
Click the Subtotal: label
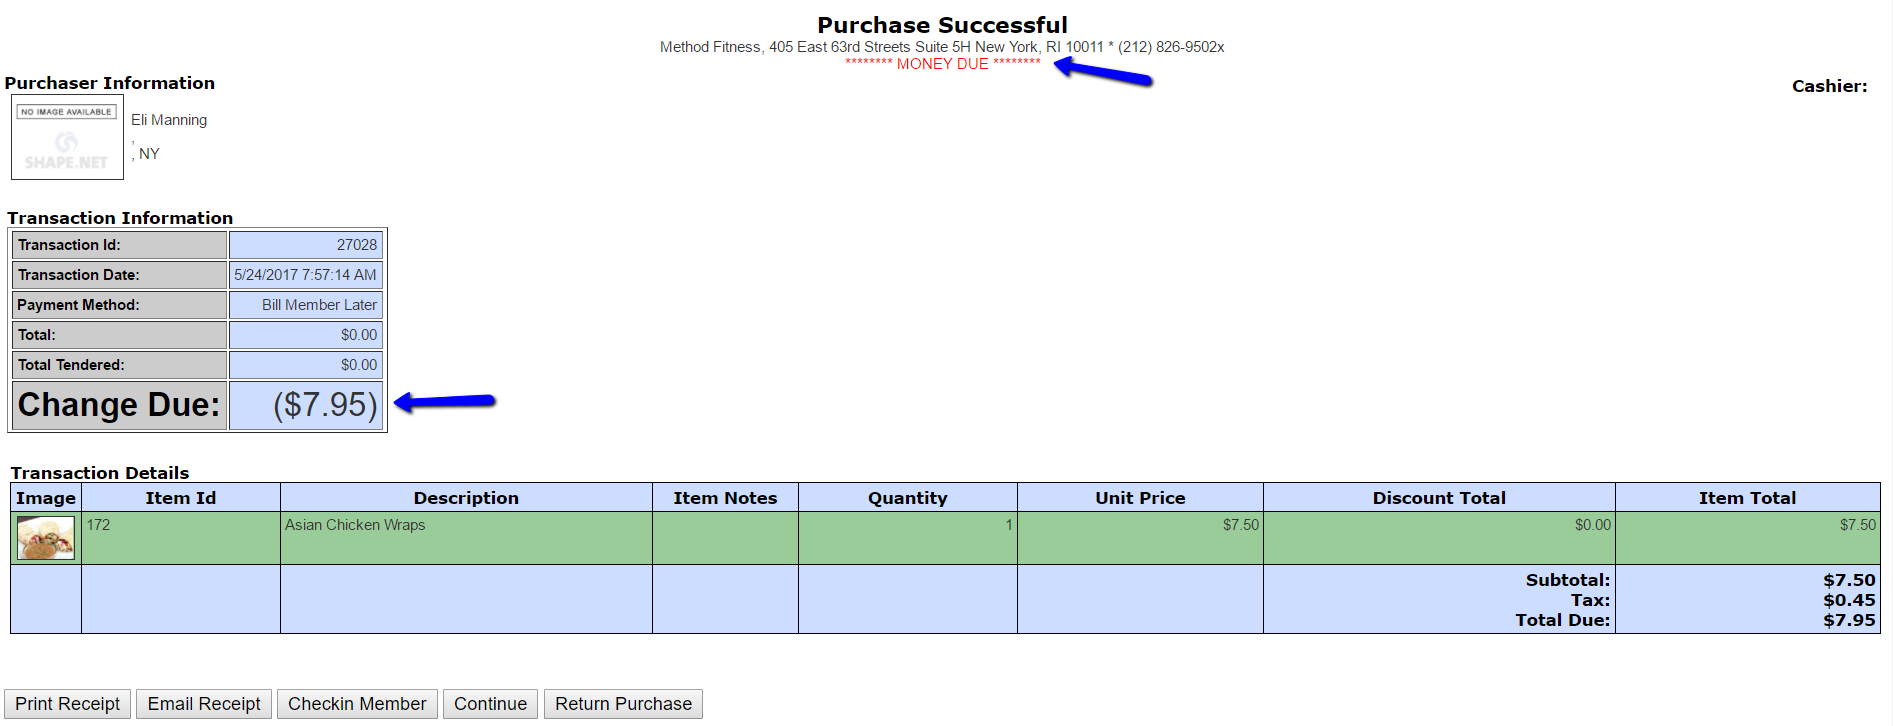[x=1567, y=580]
